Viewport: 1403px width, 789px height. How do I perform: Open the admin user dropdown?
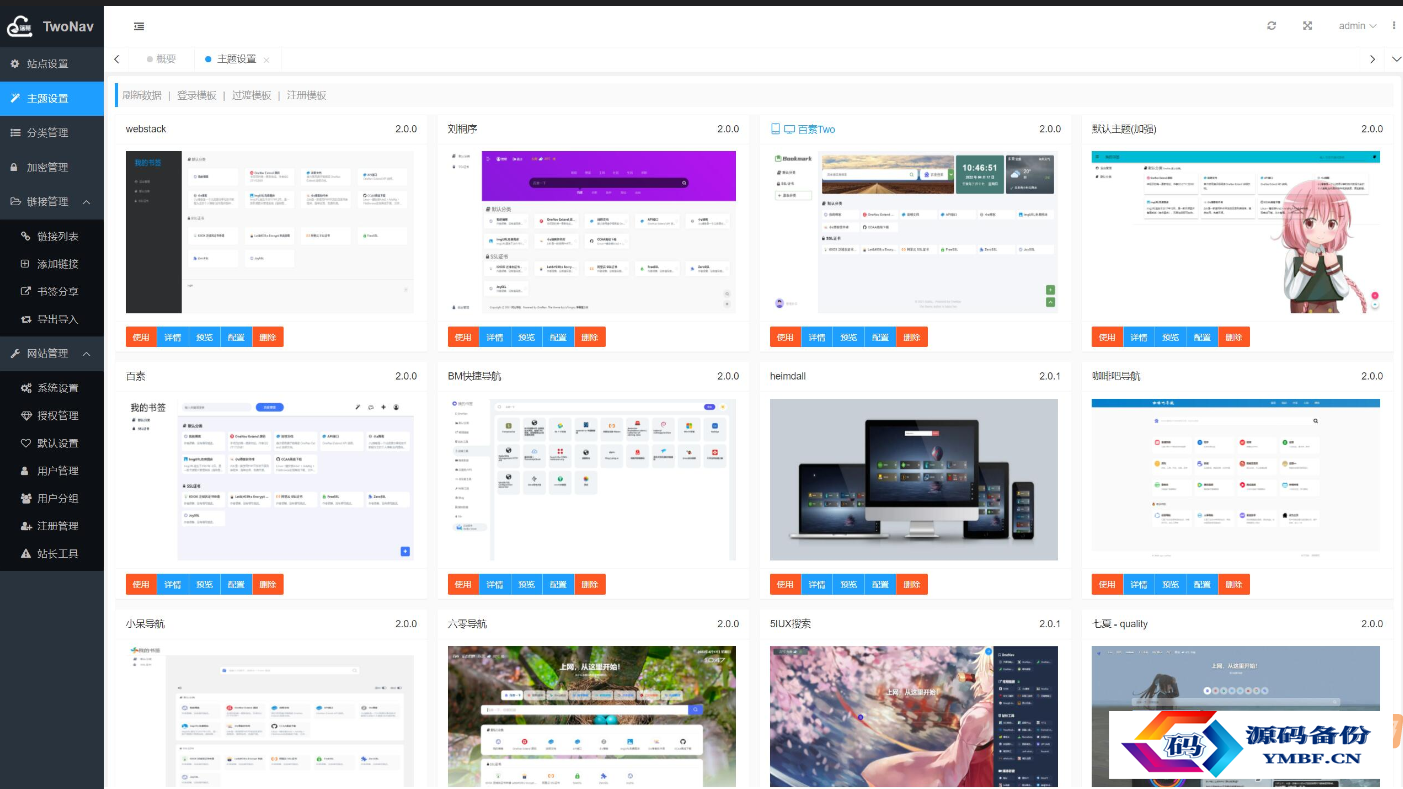(1357, 26)
